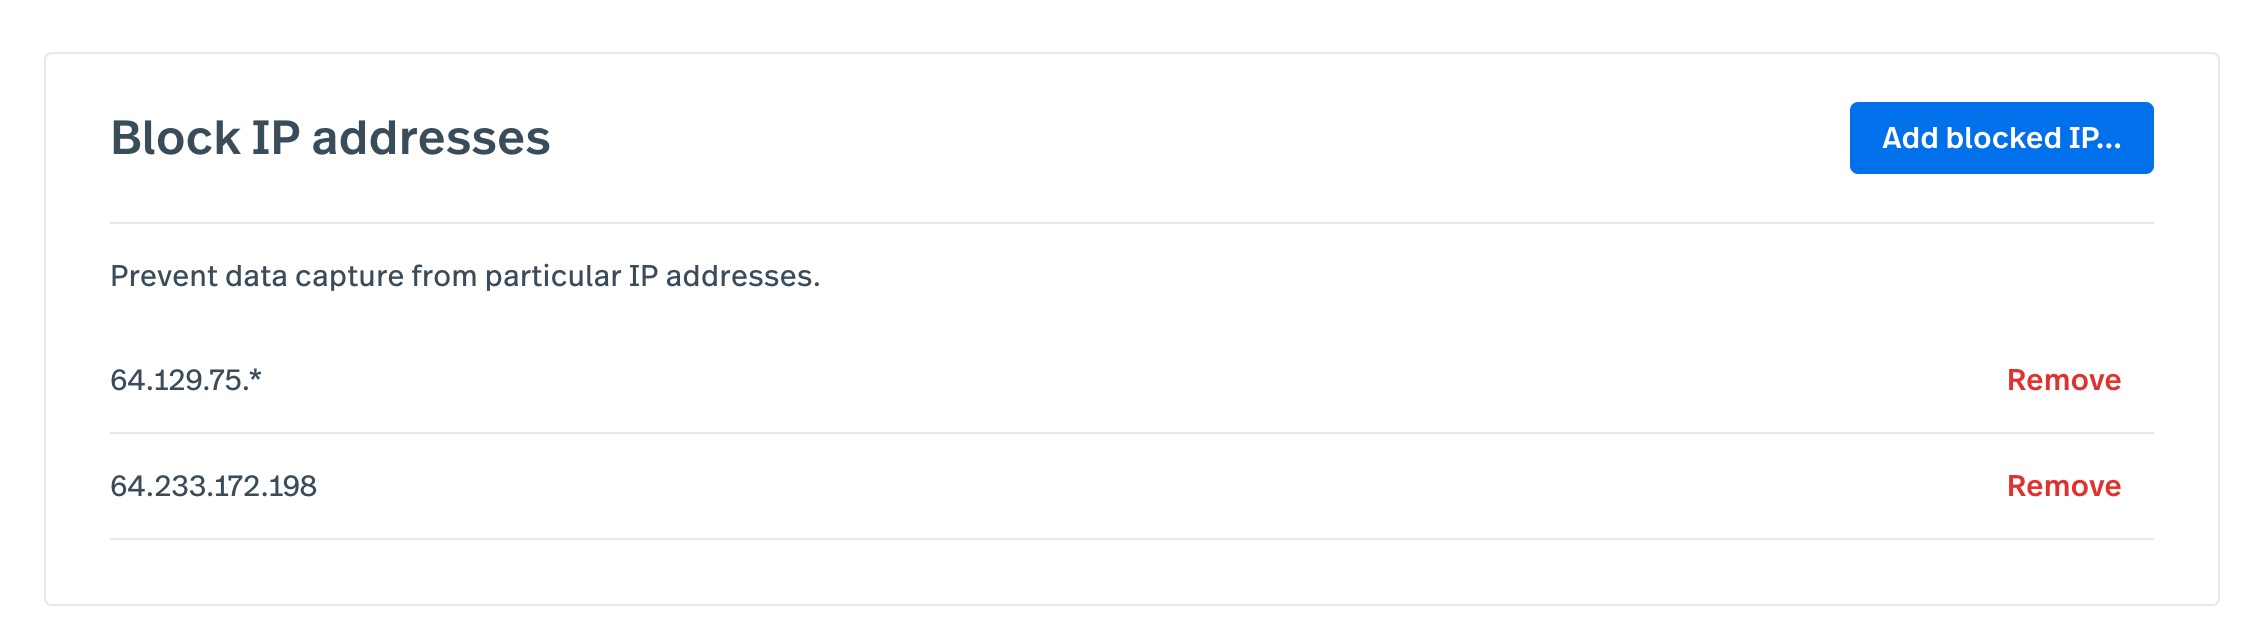Open the dialog to add a blocked IP
2252x634 pixels.
tap(2001, 138)
